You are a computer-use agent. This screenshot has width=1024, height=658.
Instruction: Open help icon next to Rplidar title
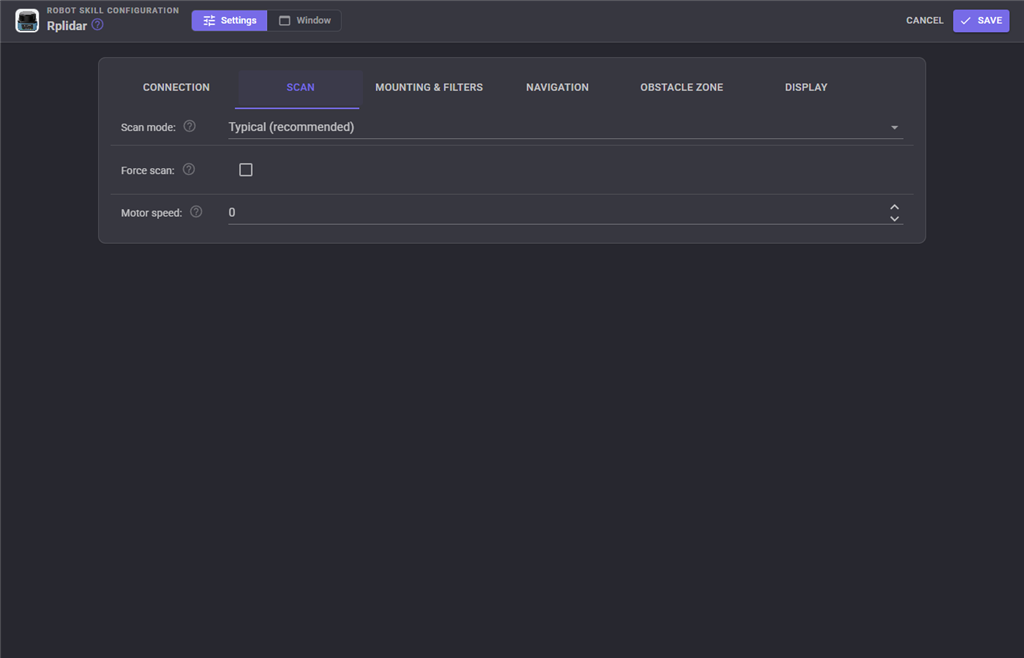coord(97,25)
